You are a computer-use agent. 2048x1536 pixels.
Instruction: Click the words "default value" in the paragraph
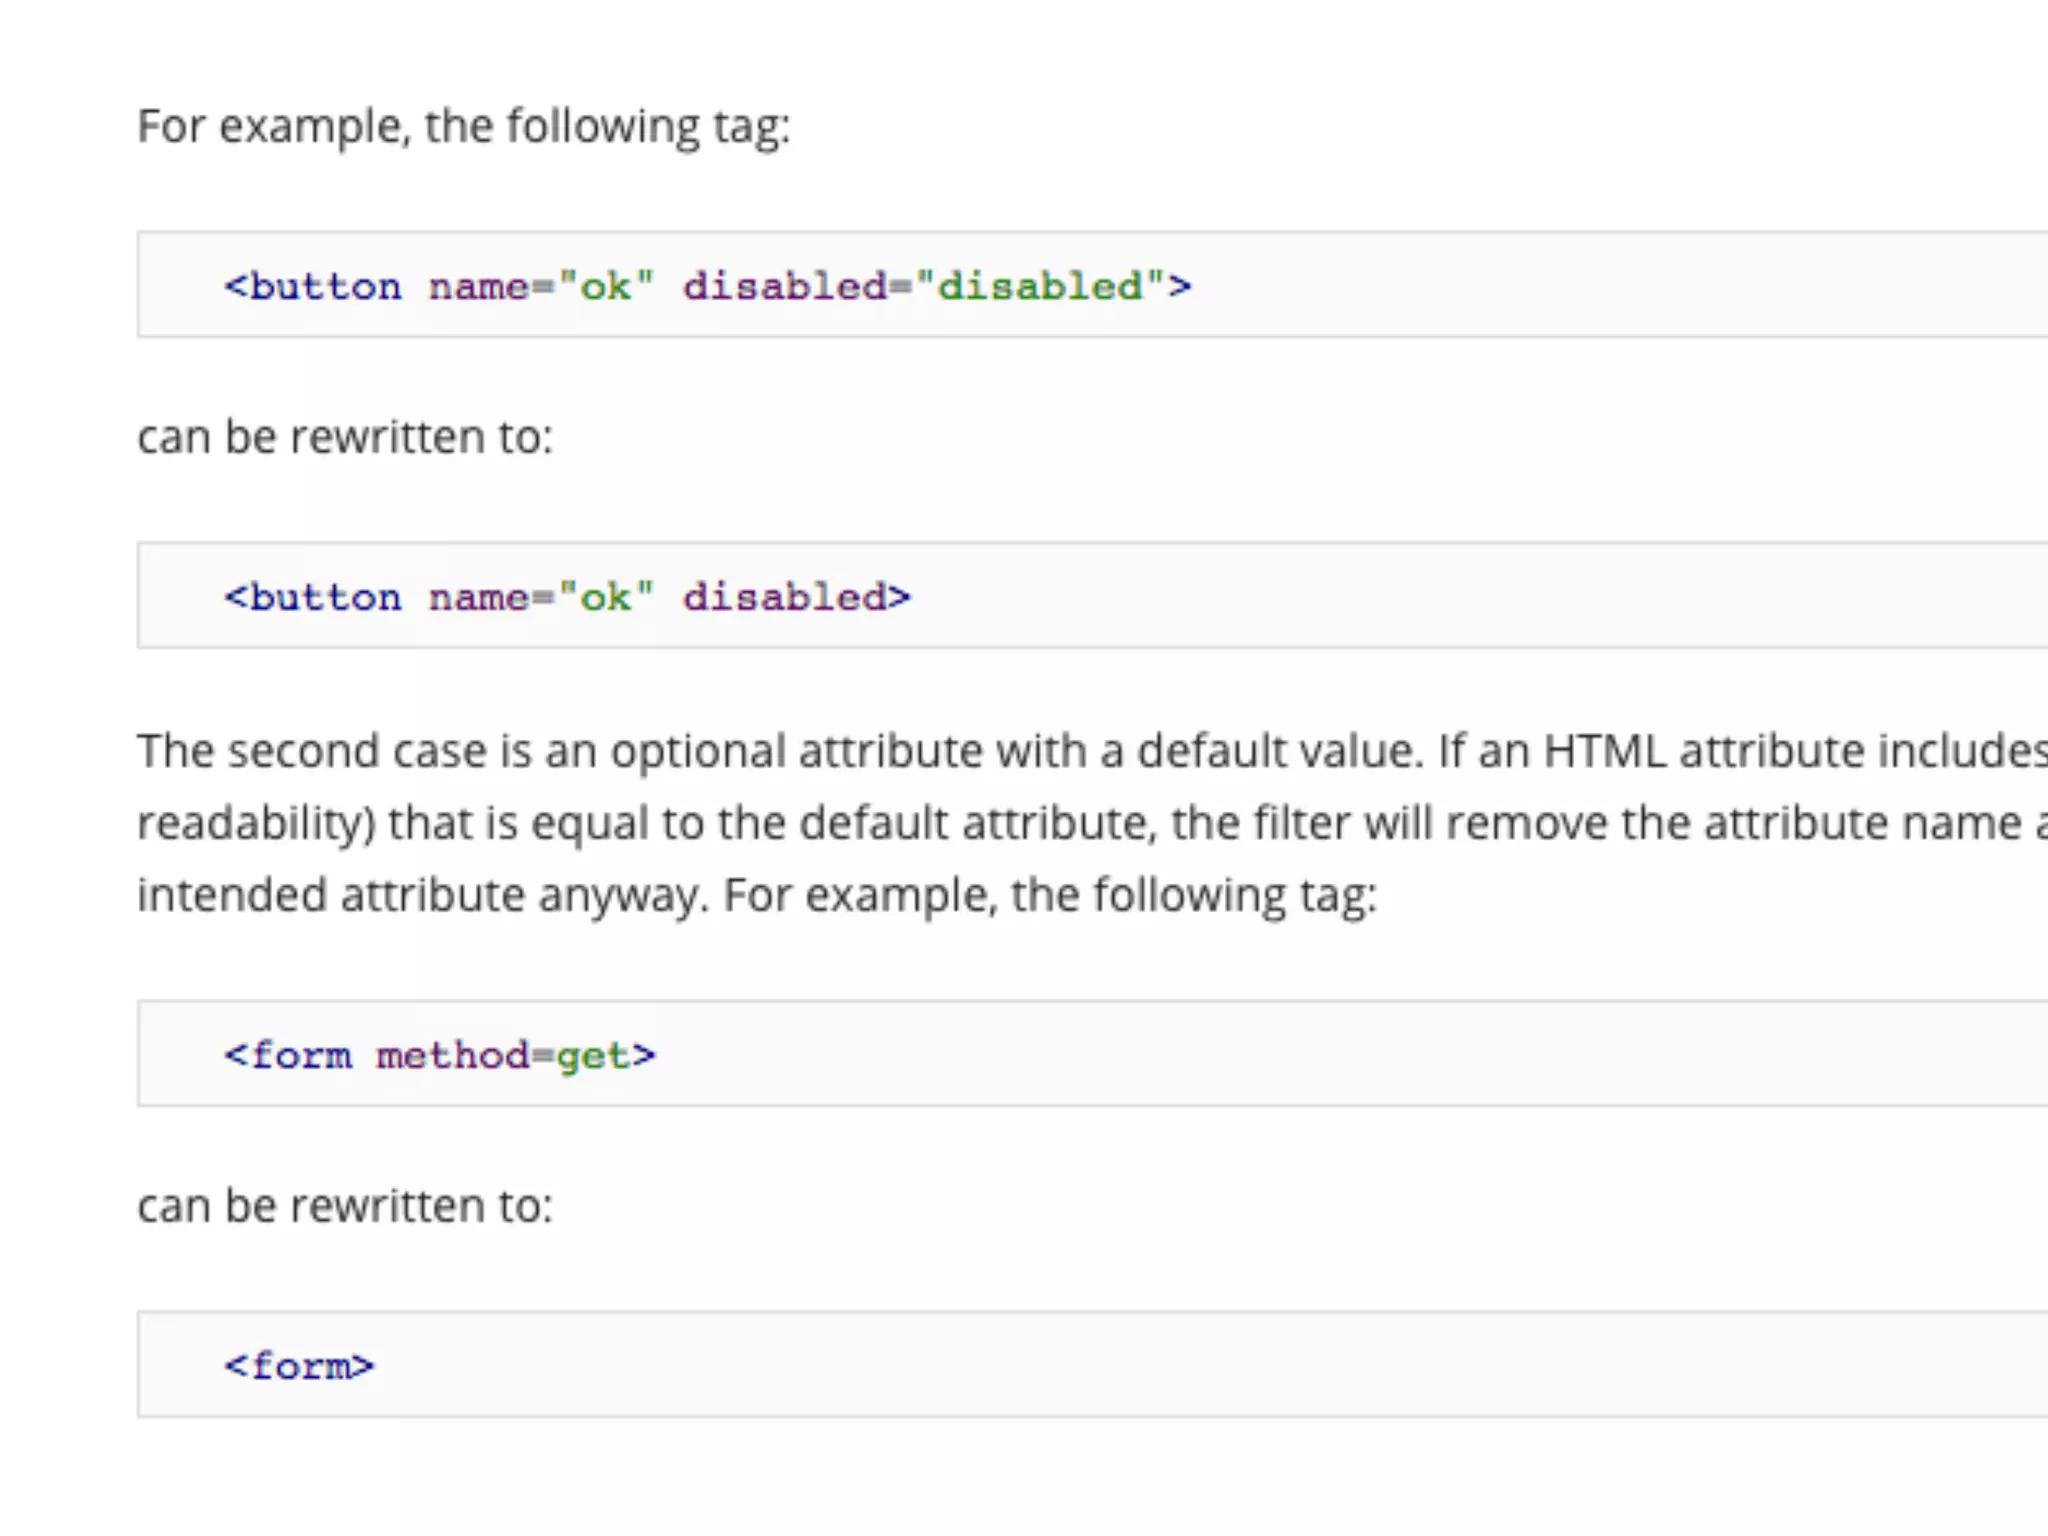pos(1279,752)
